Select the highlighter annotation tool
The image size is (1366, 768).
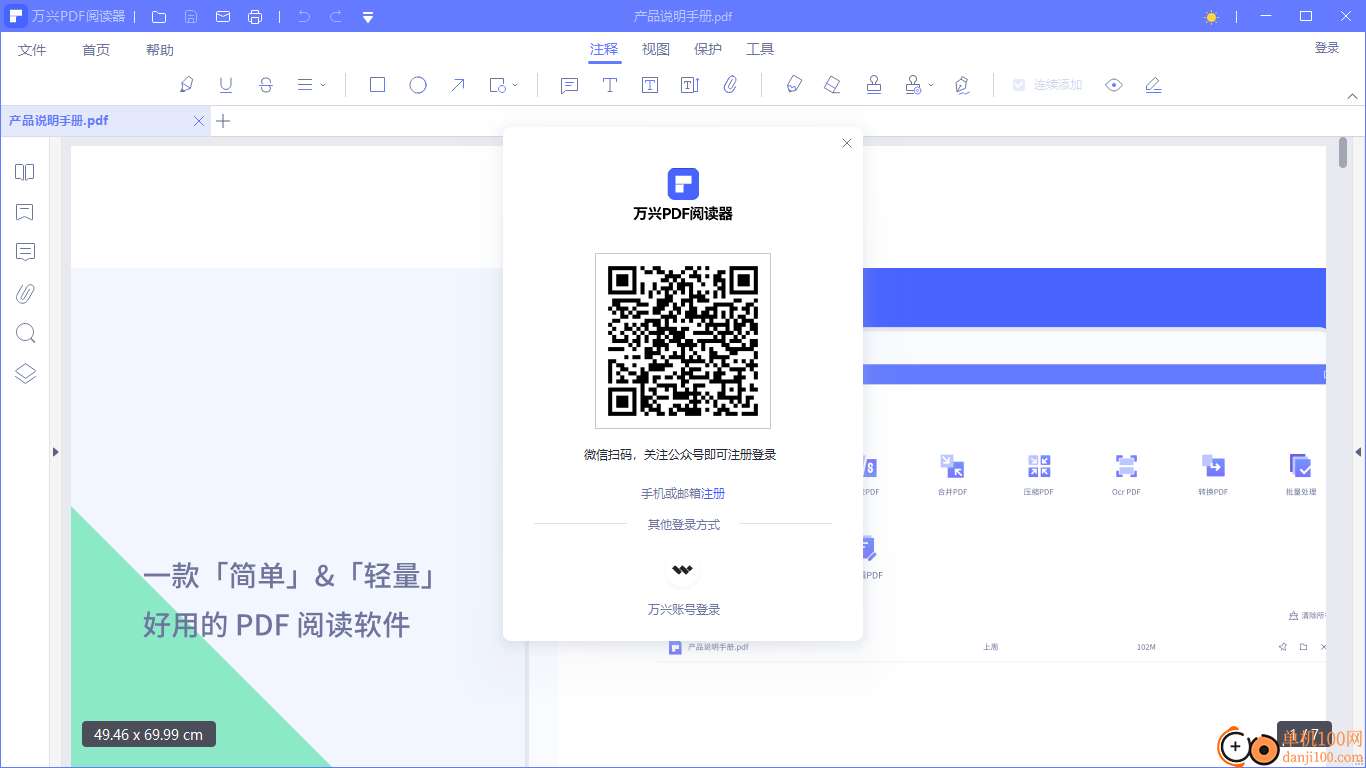pyautogui.click(x=187, y=85)
